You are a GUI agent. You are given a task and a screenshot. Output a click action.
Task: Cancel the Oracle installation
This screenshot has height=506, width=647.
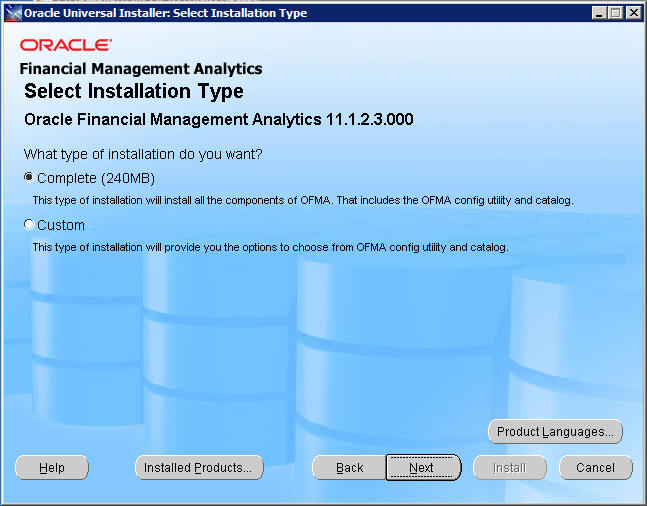pos(595,468)
